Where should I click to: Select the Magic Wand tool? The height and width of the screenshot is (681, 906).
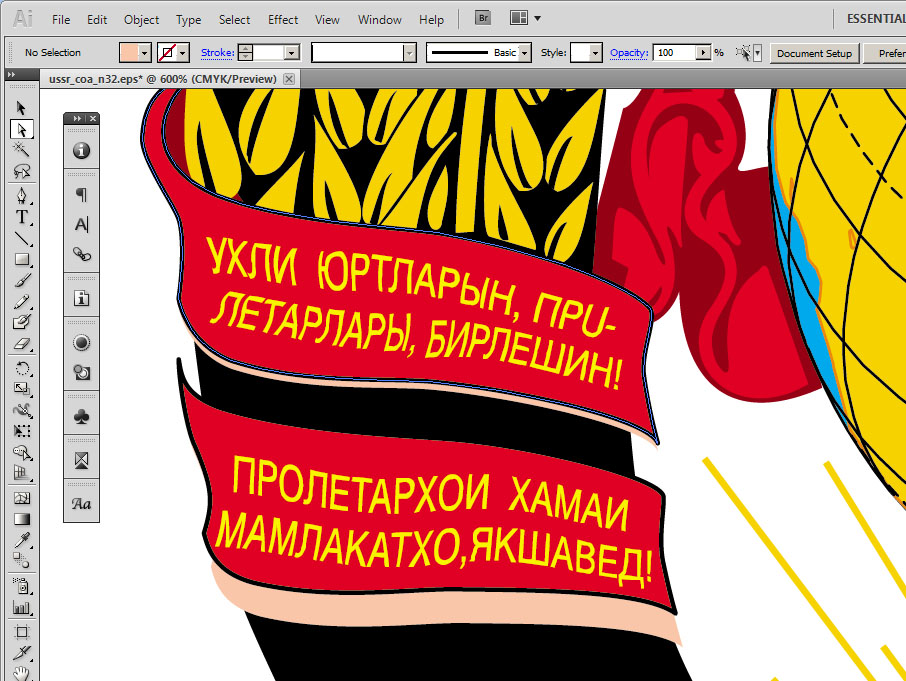(x=21, y=150)
